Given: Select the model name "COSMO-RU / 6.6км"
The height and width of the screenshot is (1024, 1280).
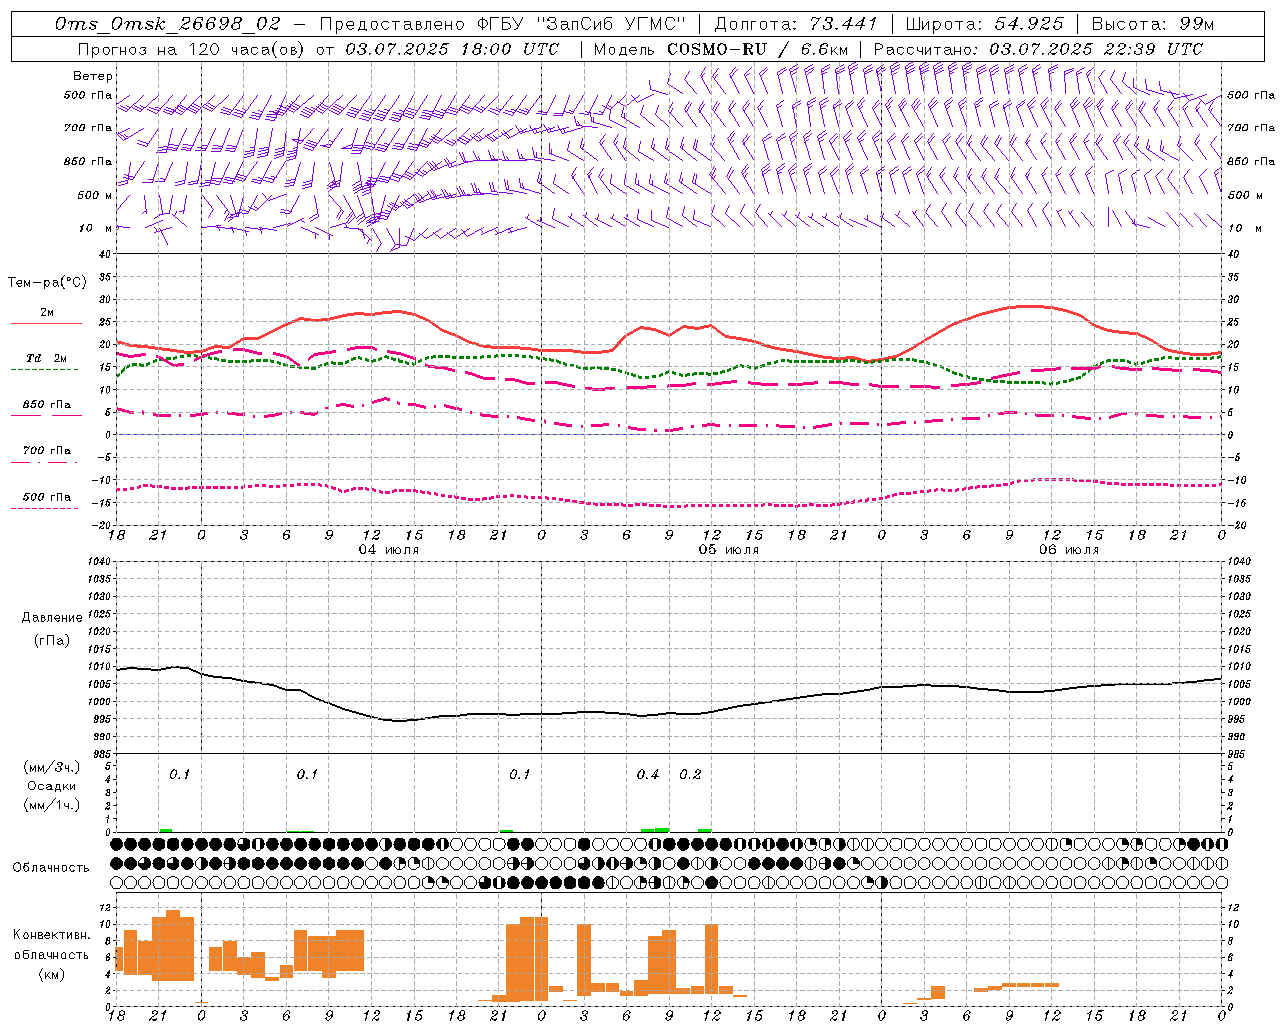Looking at the screenshot, I should coord(757,49).
